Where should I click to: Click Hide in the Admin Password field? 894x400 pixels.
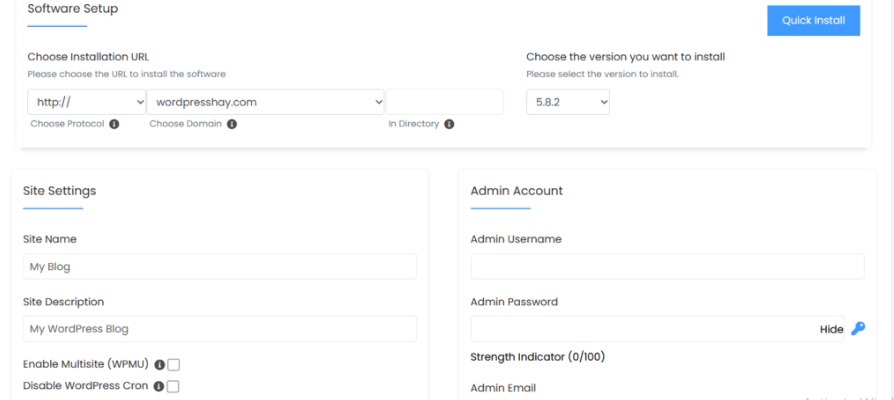(x=831, y=329)
